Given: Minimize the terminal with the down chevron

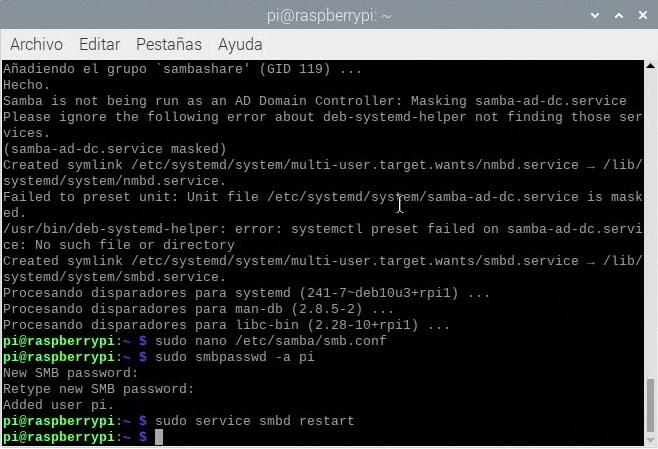Looking at the screenshot, I should [595, 16].
